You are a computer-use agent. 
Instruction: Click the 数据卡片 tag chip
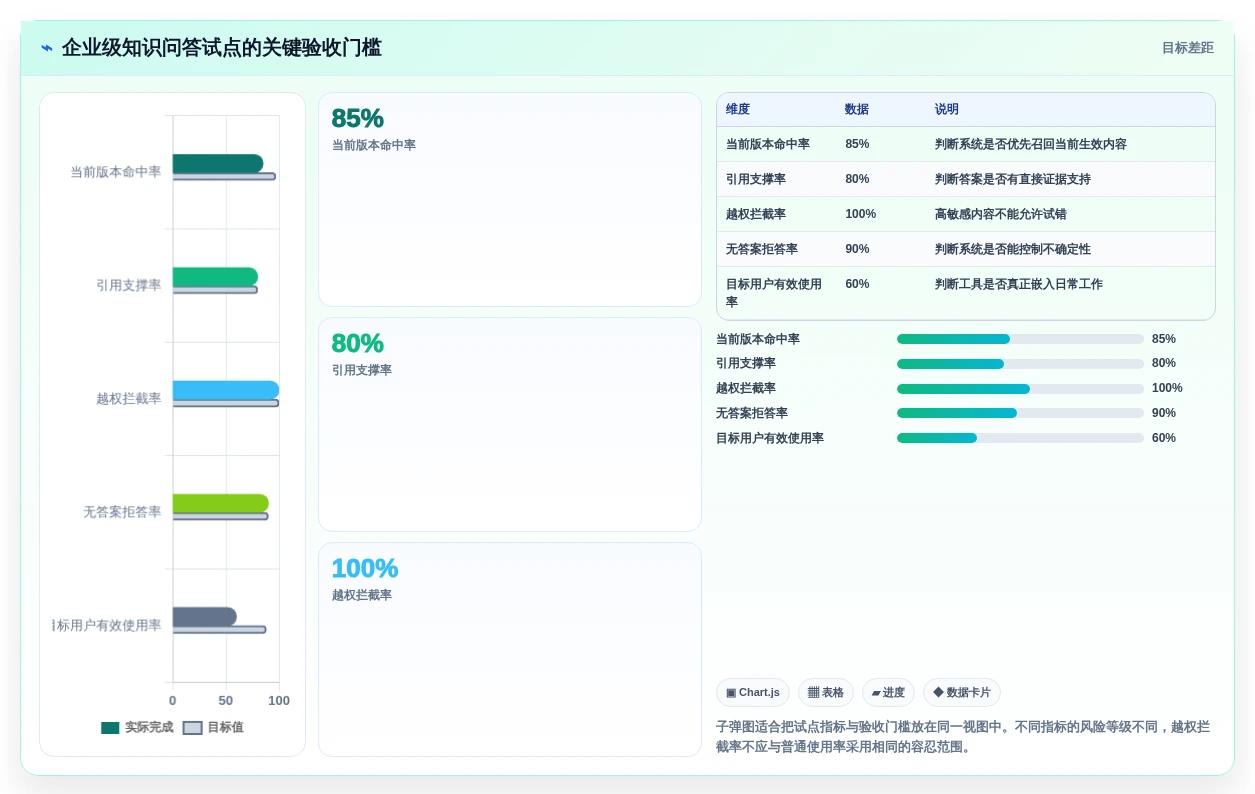pyautogui.click(x=962, y=692)
